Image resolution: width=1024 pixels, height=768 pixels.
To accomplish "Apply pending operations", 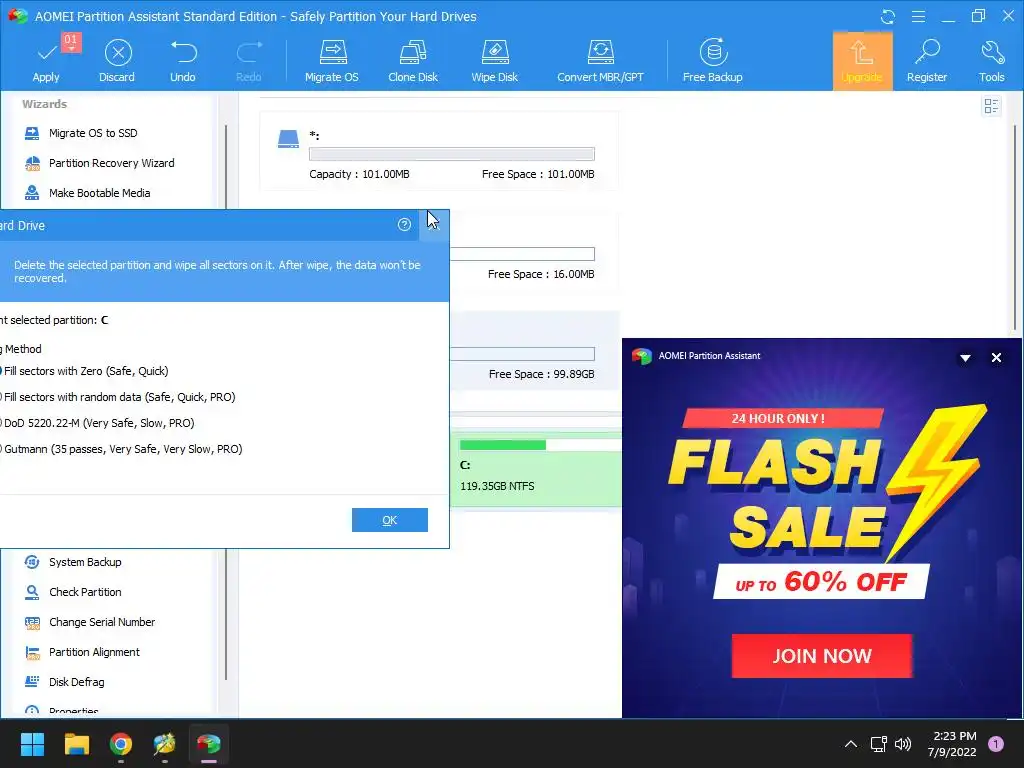I will tap(46, 61).
